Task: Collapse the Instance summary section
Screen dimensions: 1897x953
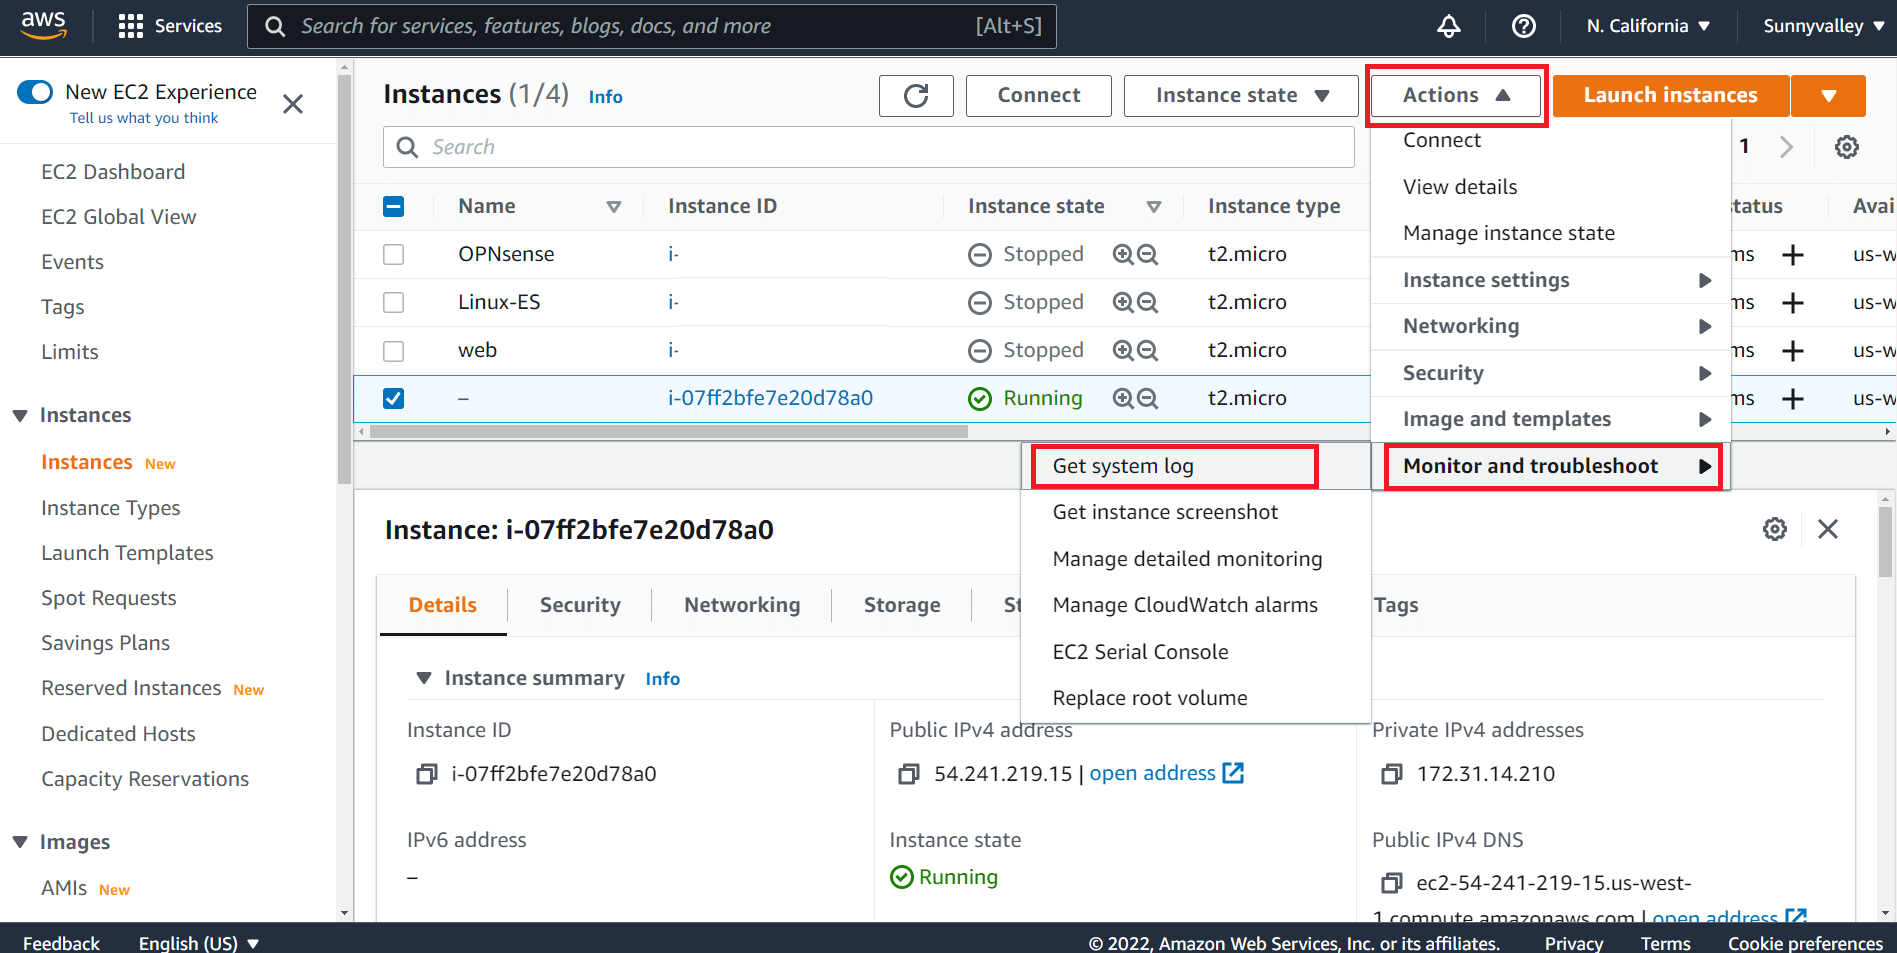Action: pos(424,677)
